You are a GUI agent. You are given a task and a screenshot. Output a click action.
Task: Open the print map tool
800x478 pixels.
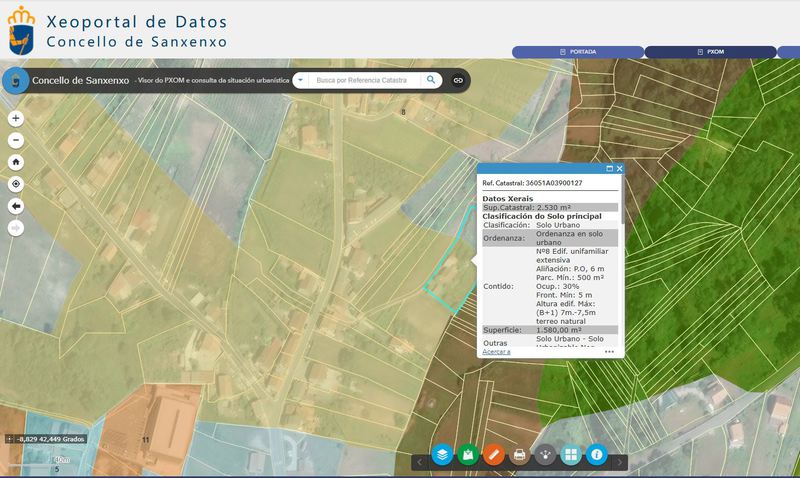(x=519, y=455)
